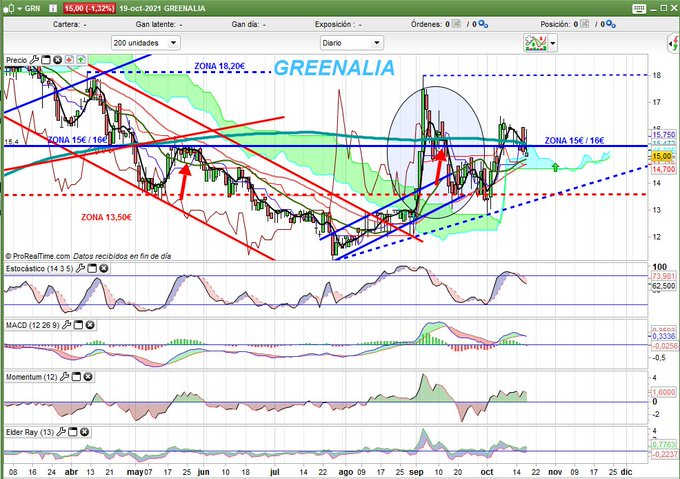This screenshot has height=479, width=680.
Task: Click the green up-arrow icon in Precio toolbar
Action: coord(81,60)
